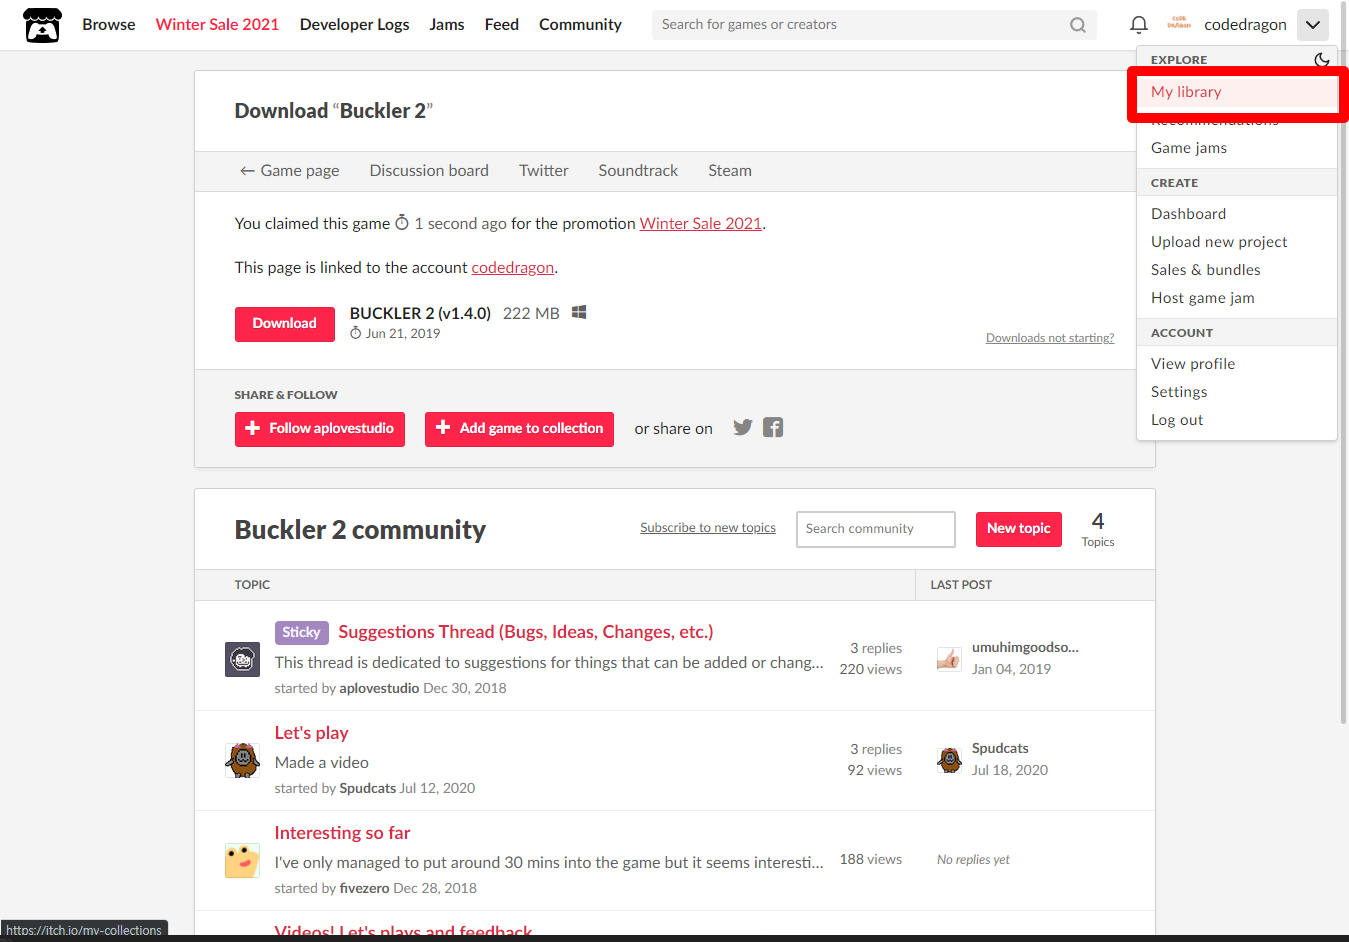
Task: Click fivezero avatar on Interesting so far
Action: 242,860
